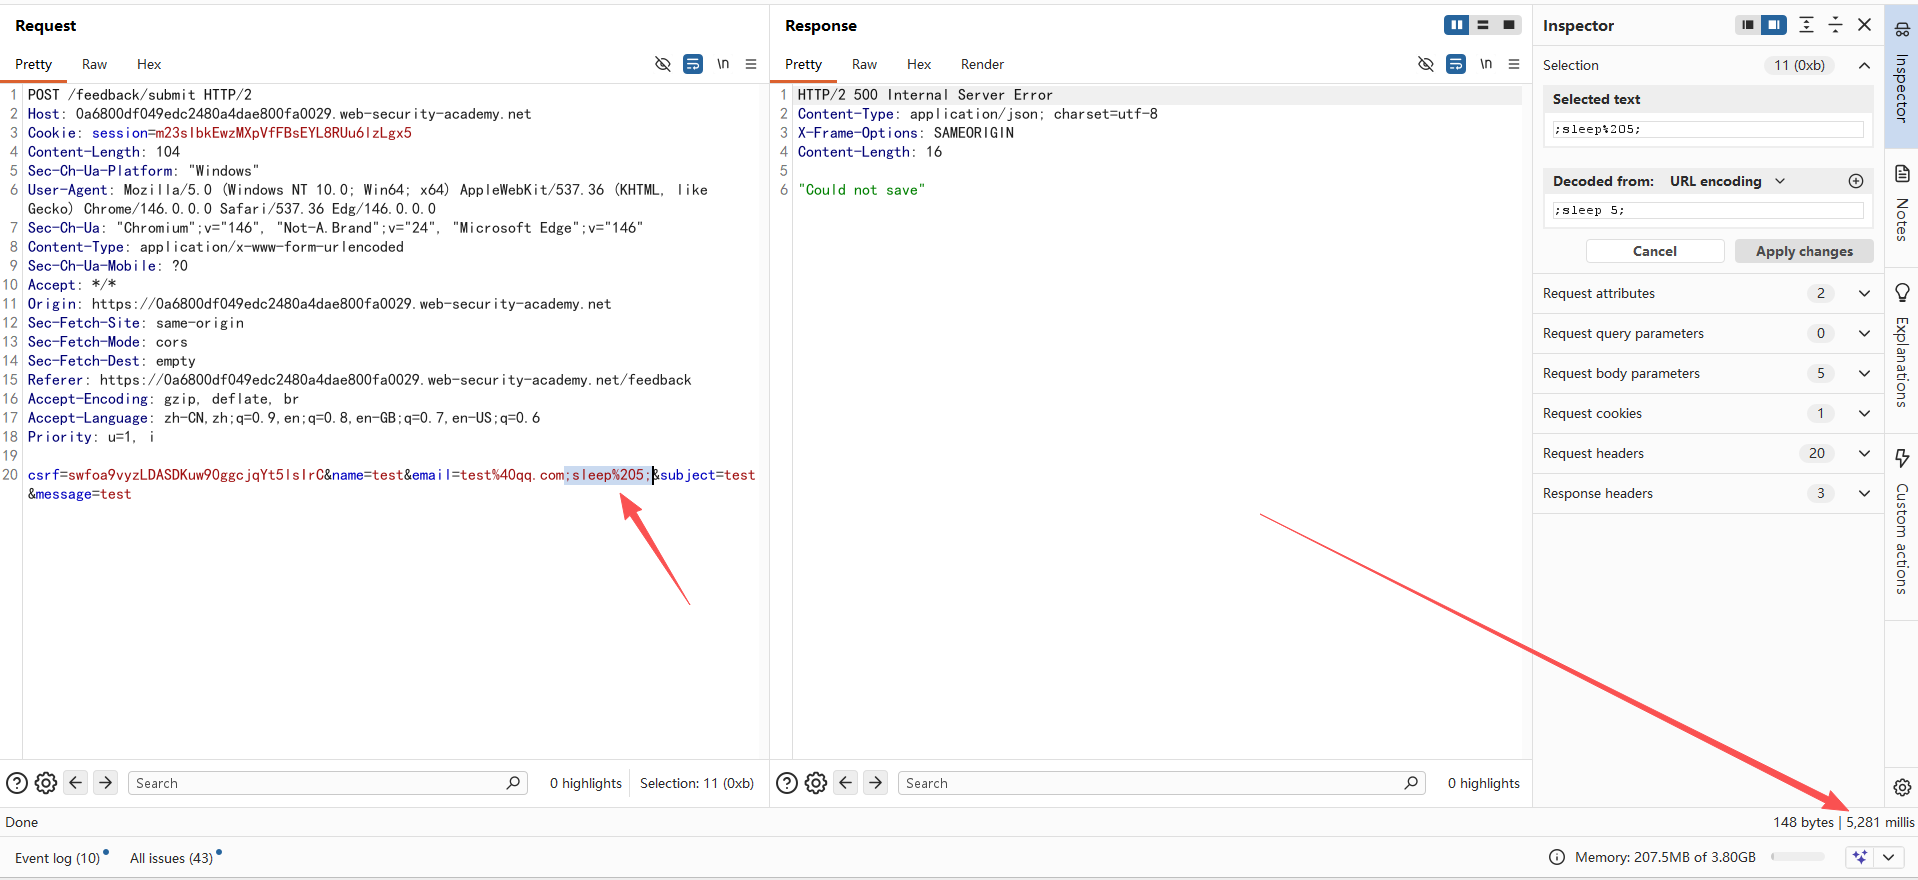The image size is (1918, 880).
Task: Hide non-printable characters in Request panel
Action: pos(662,64)
